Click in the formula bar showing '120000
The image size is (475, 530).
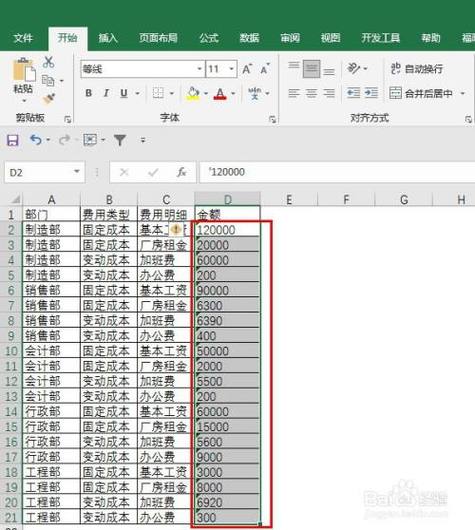coord(337,172)
